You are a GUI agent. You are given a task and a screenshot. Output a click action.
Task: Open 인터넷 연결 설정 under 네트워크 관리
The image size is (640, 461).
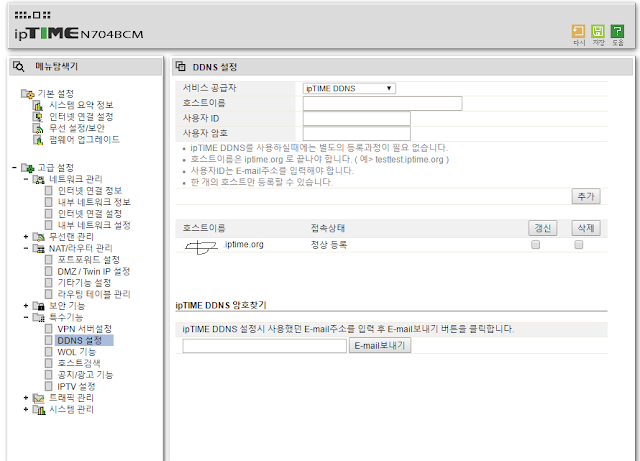point(89,214)
